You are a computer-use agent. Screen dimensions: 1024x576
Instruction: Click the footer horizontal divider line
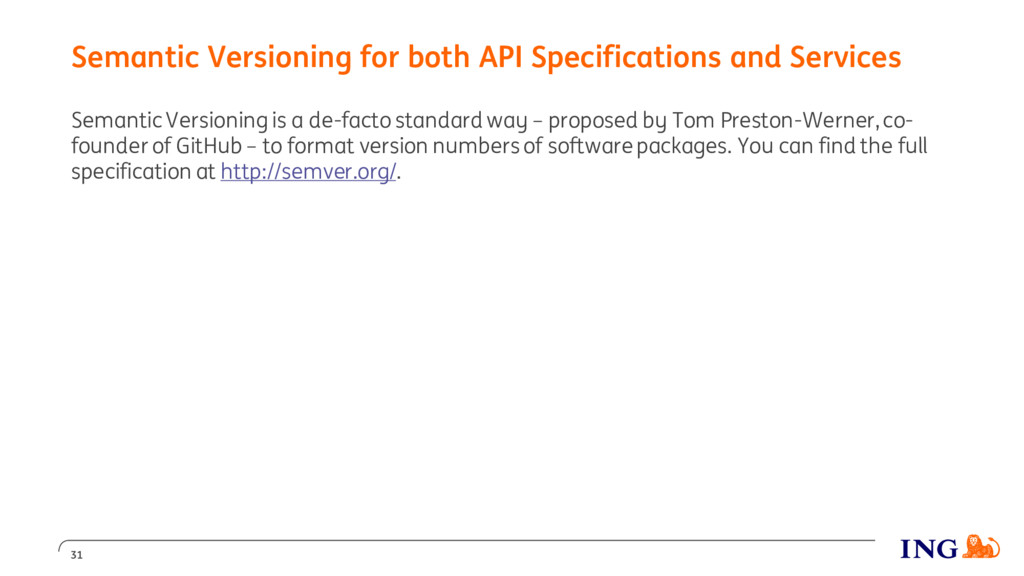(466, 541)
